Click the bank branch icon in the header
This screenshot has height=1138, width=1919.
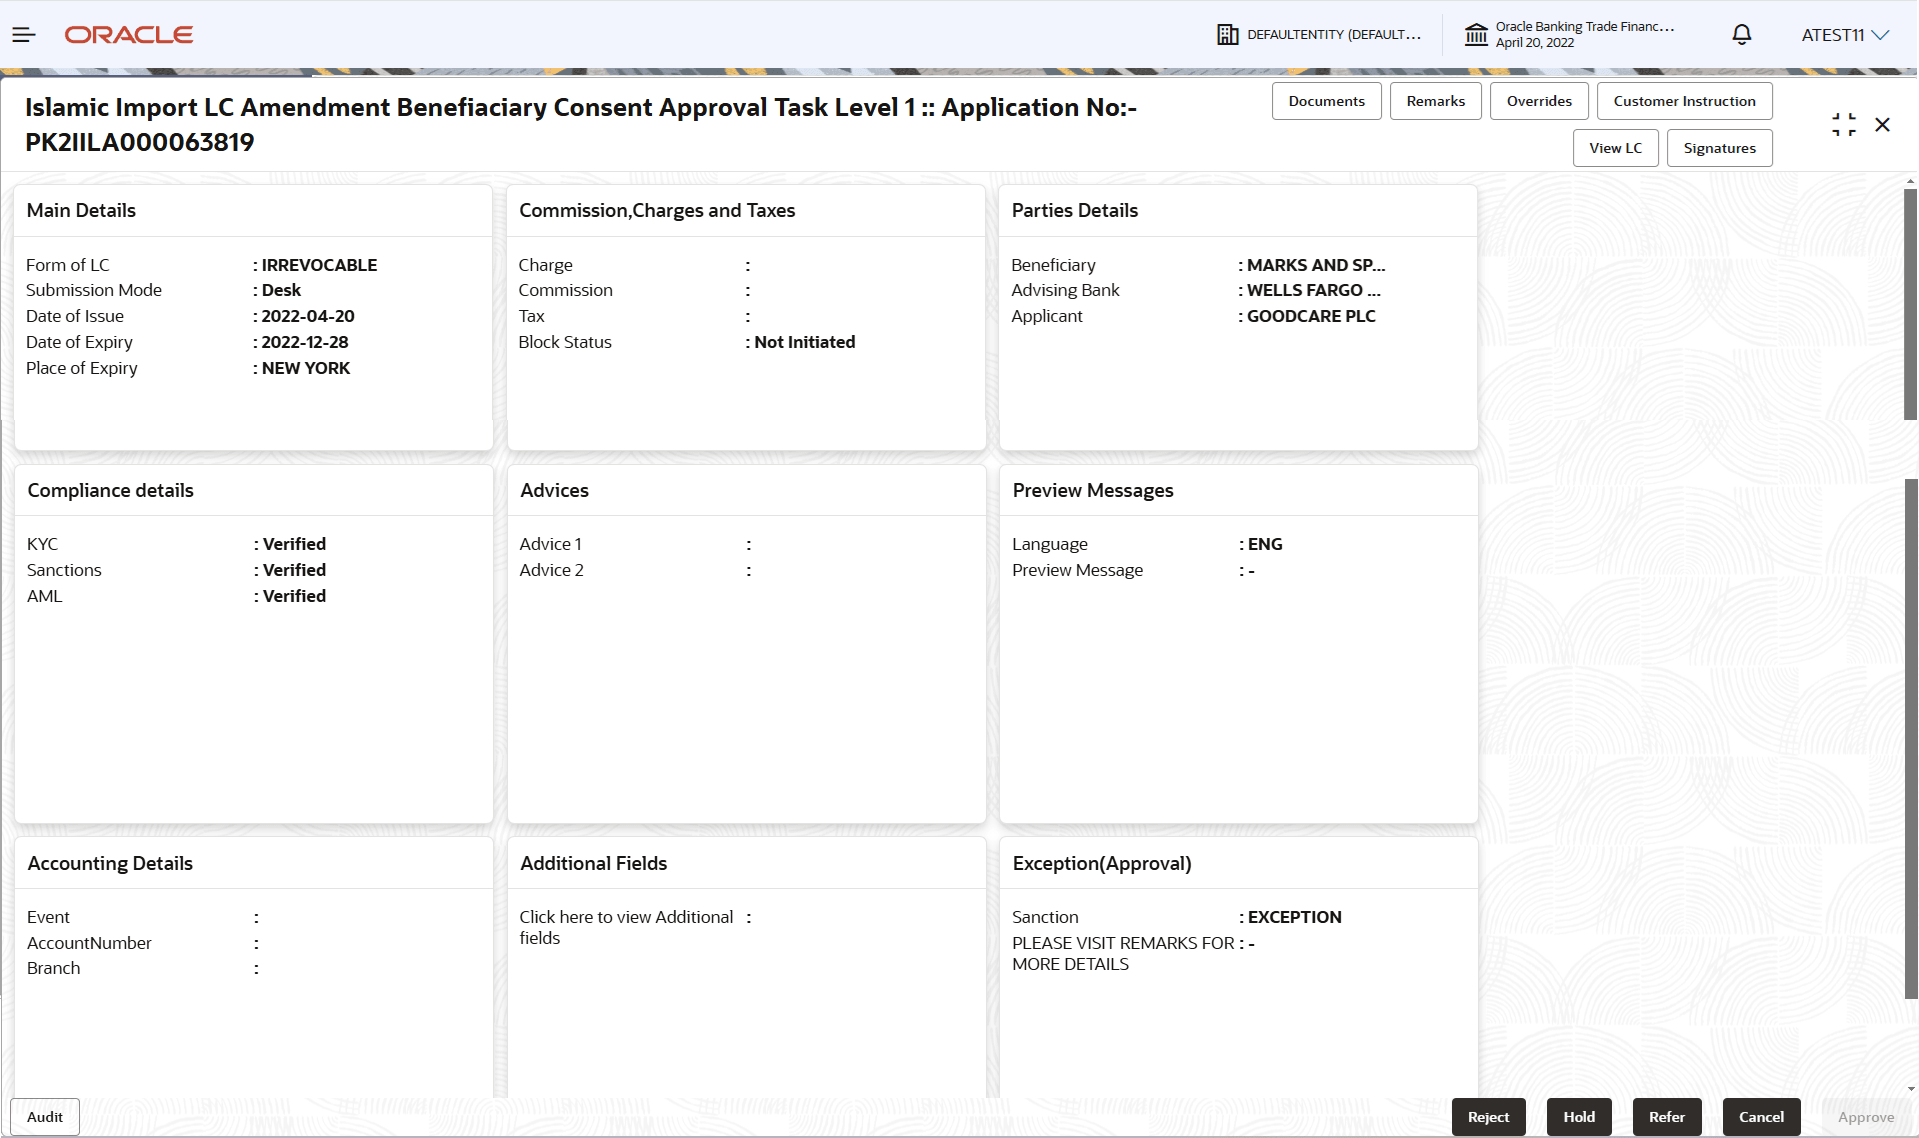click(x=1476, y=34)
